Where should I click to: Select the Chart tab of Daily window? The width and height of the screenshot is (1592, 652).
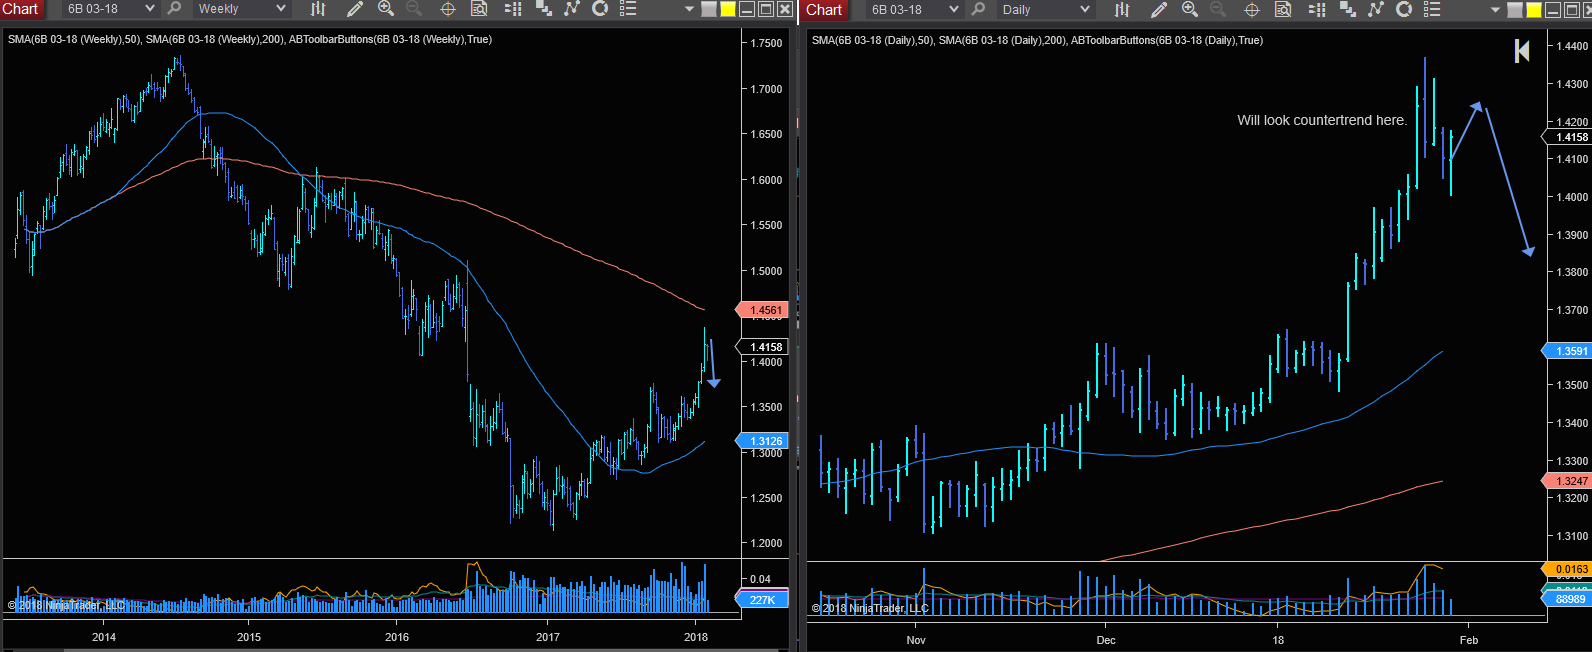pyautogui.click(x=825, y=9)
